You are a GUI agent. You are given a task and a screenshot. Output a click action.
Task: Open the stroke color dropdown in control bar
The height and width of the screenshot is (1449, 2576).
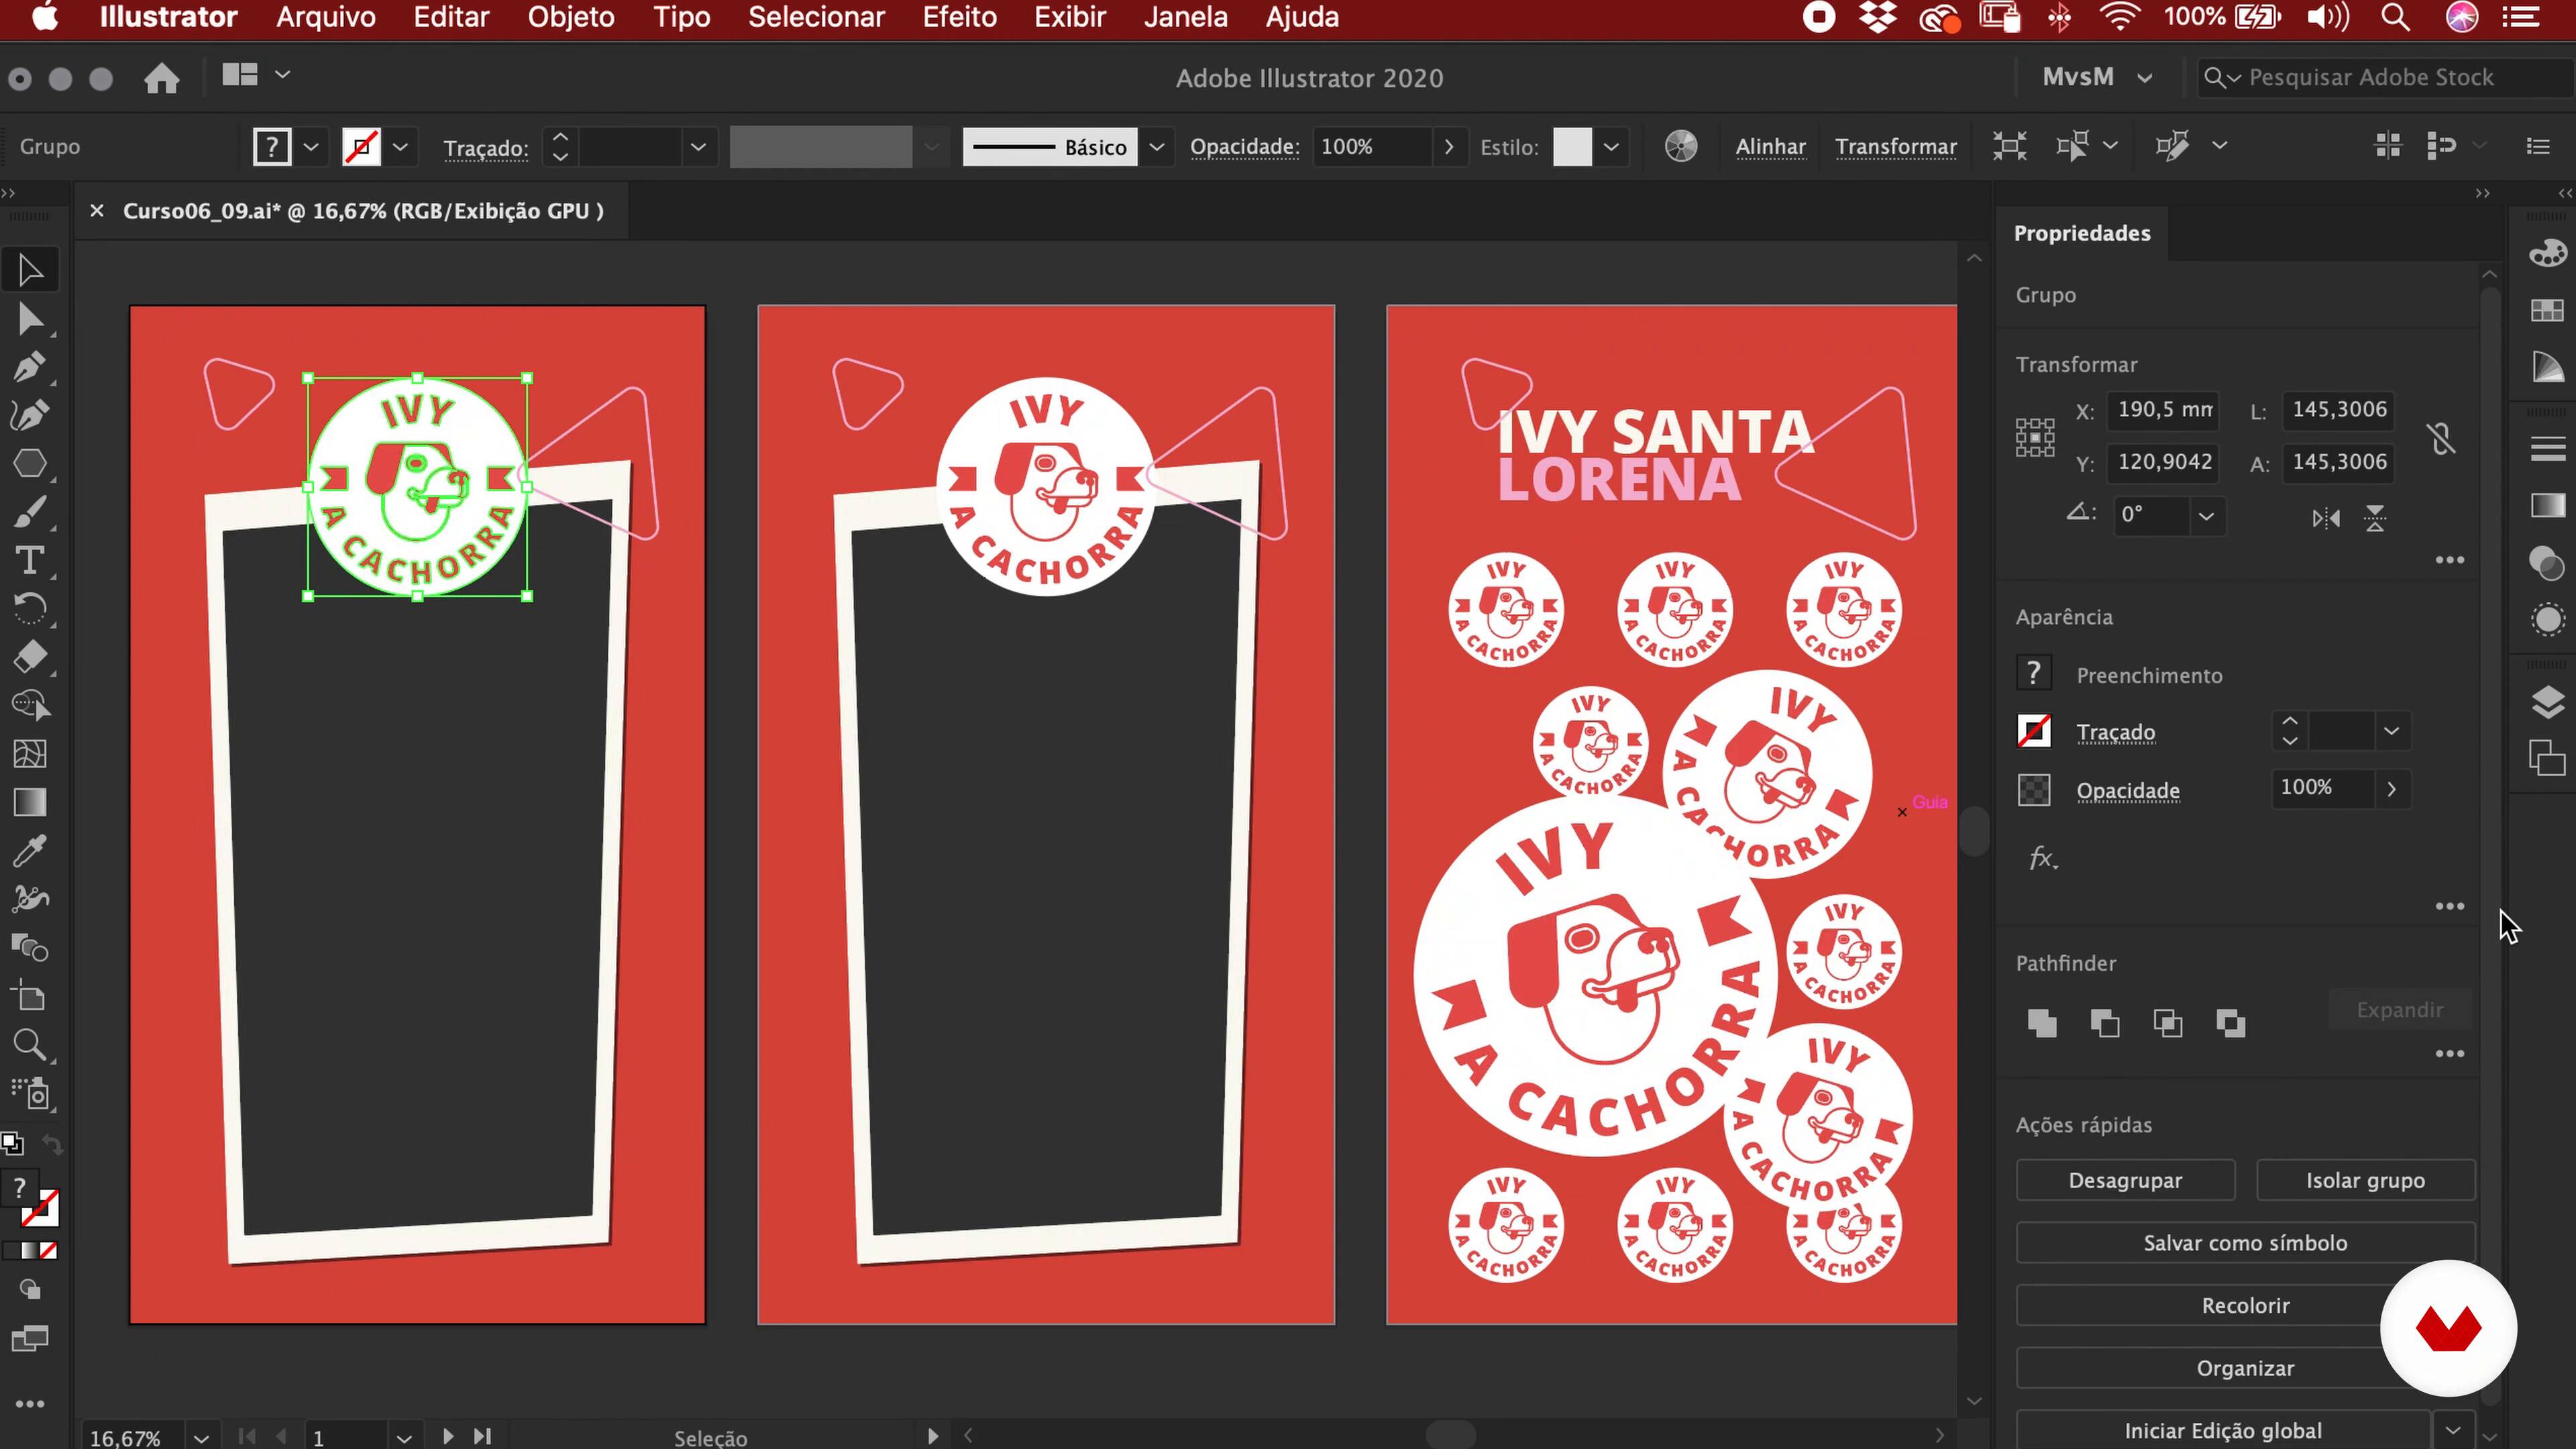point(400,147)
